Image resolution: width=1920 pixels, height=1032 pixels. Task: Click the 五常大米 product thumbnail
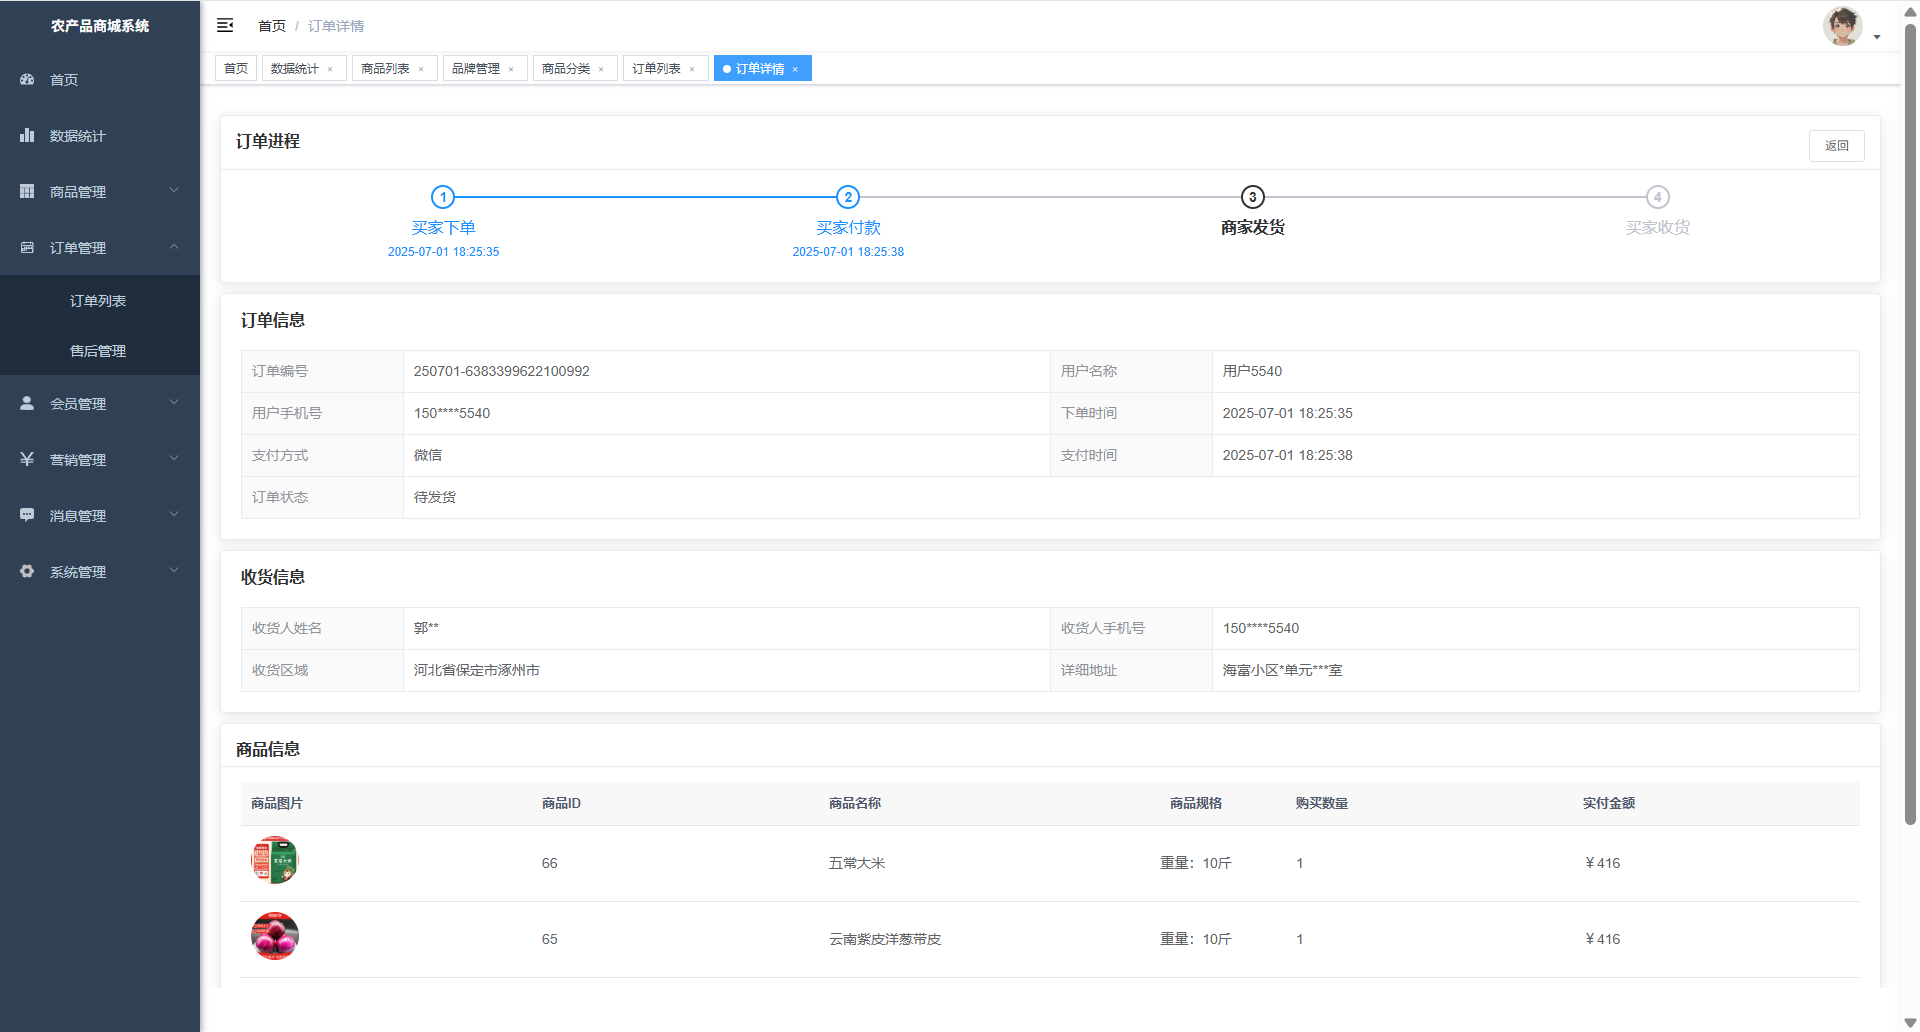pyautogui.click(x=275, y=861)
